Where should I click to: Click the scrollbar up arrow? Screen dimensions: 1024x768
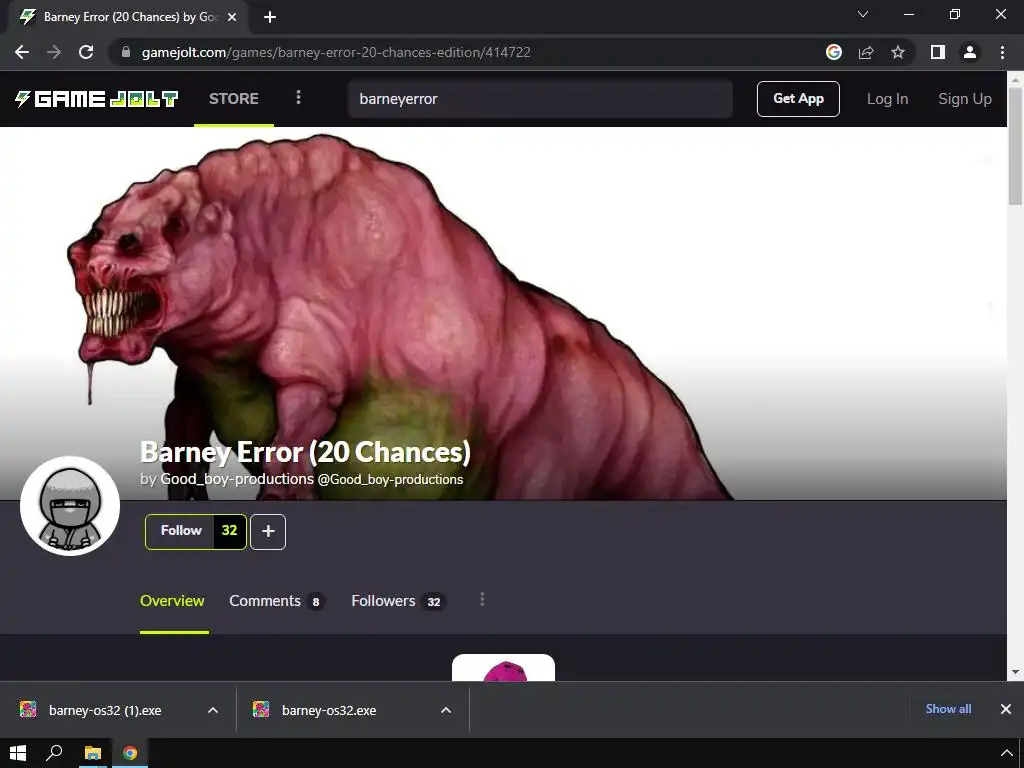click(1016, 78)
